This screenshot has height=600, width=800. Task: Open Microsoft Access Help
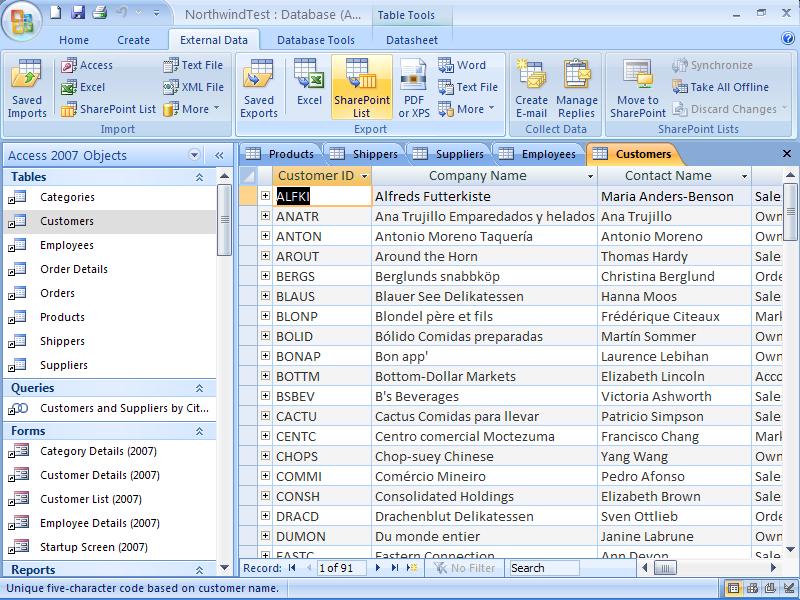pyautogui.click(x=788, y=38)
